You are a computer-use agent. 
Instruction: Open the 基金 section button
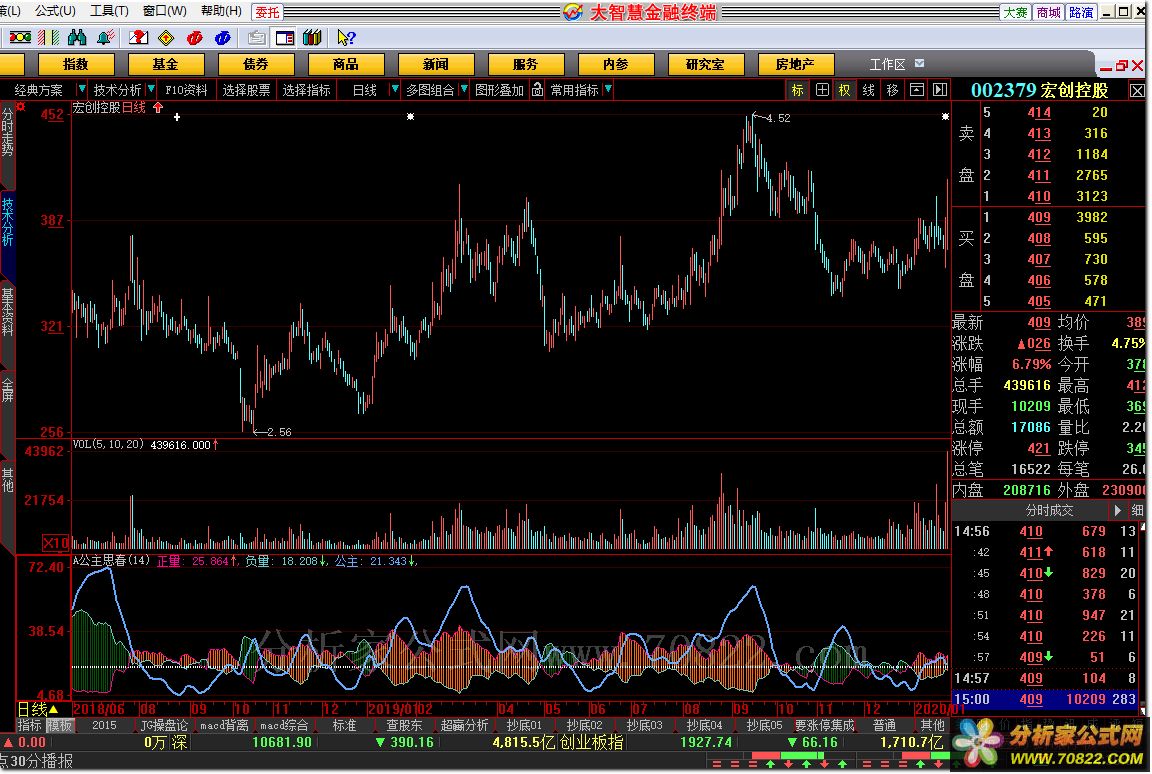[165, 65]
